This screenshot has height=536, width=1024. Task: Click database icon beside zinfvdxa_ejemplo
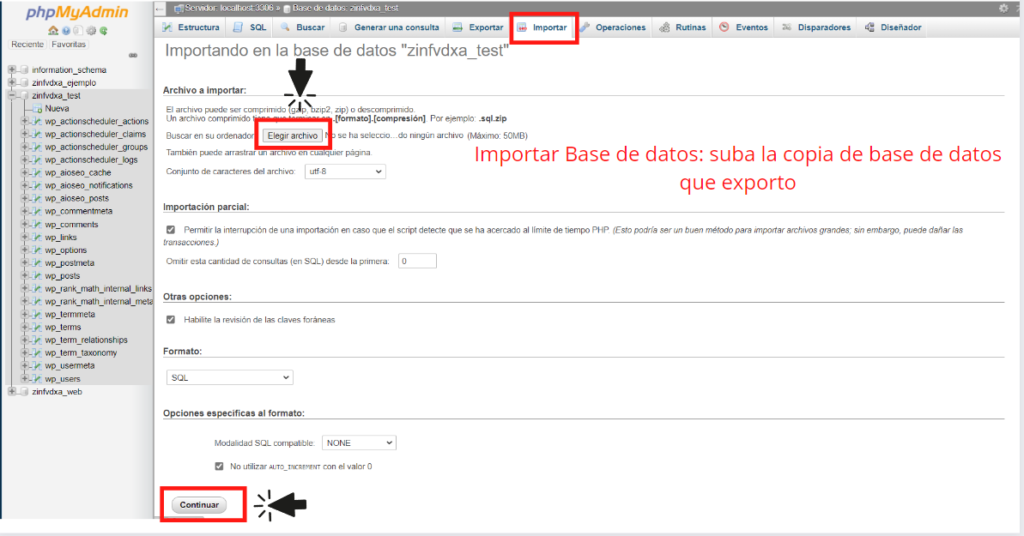click(x=25, y=83)
